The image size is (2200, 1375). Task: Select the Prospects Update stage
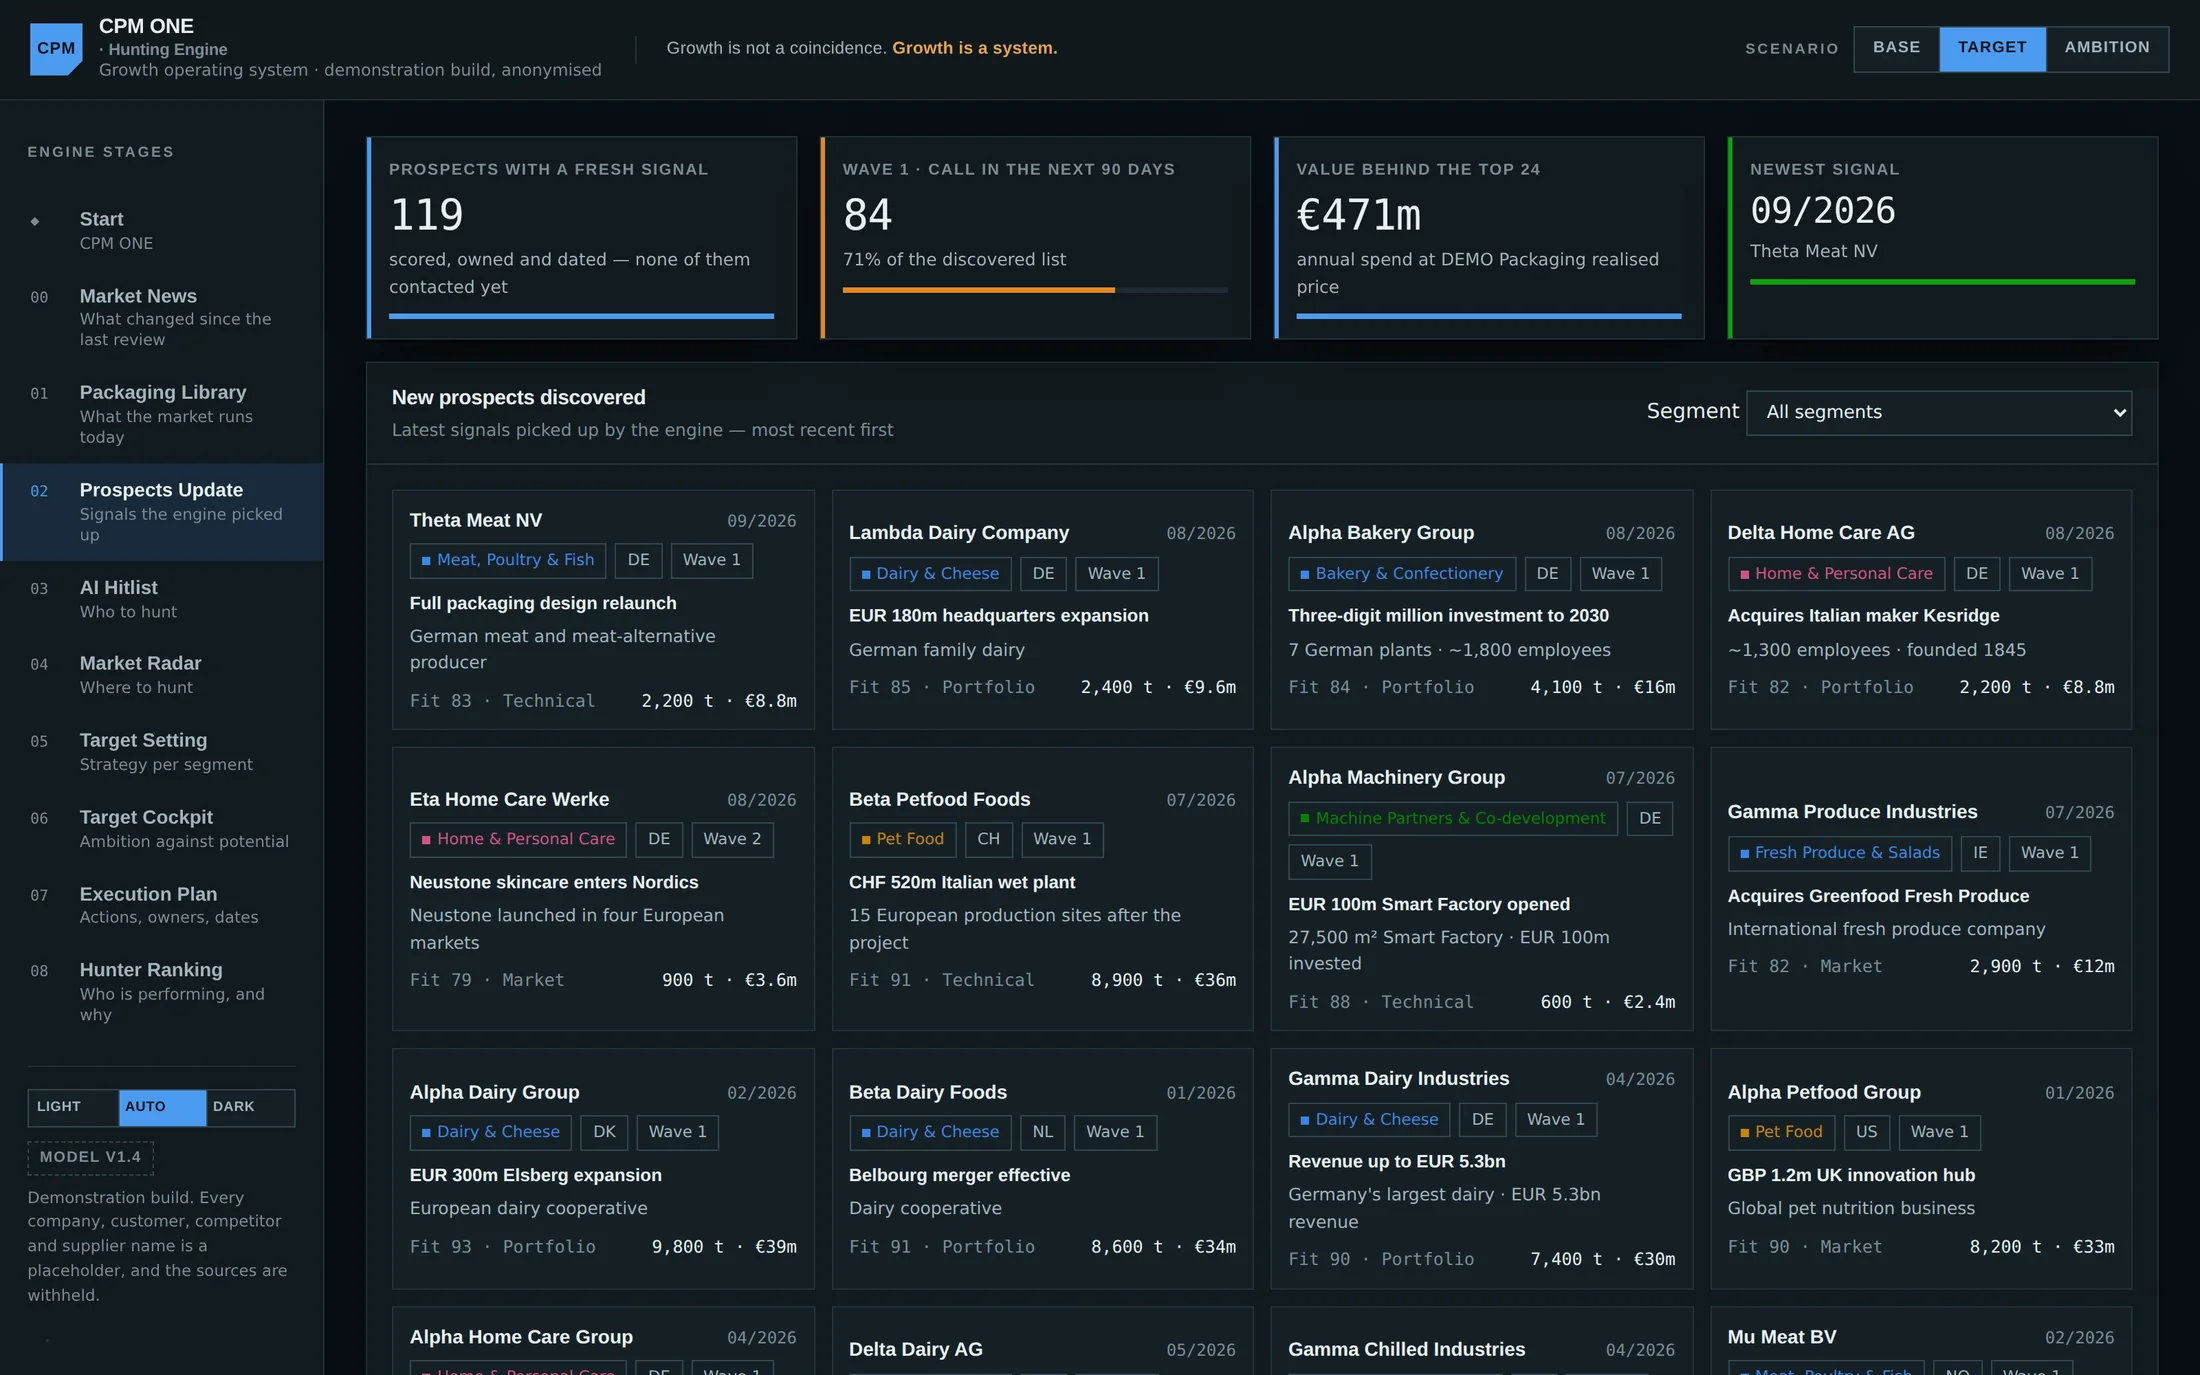162,511
